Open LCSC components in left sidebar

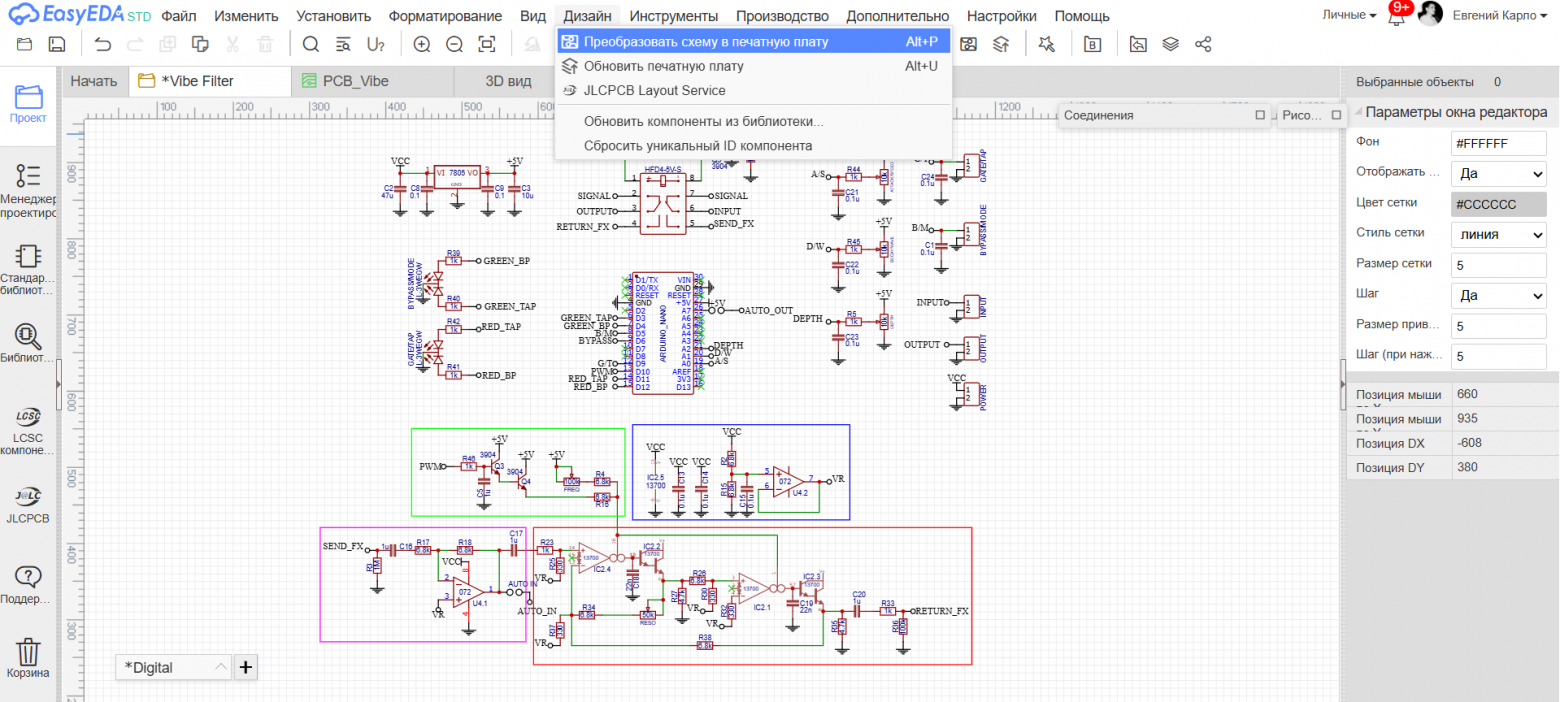(x=29, y=427)
